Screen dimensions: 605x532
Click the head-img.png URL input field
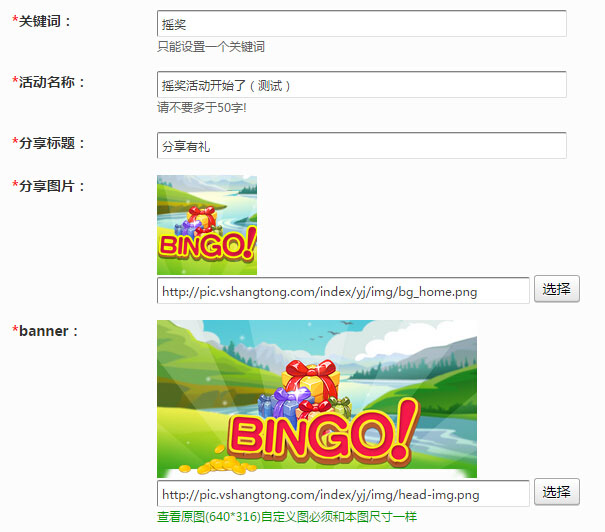point(343,494)
